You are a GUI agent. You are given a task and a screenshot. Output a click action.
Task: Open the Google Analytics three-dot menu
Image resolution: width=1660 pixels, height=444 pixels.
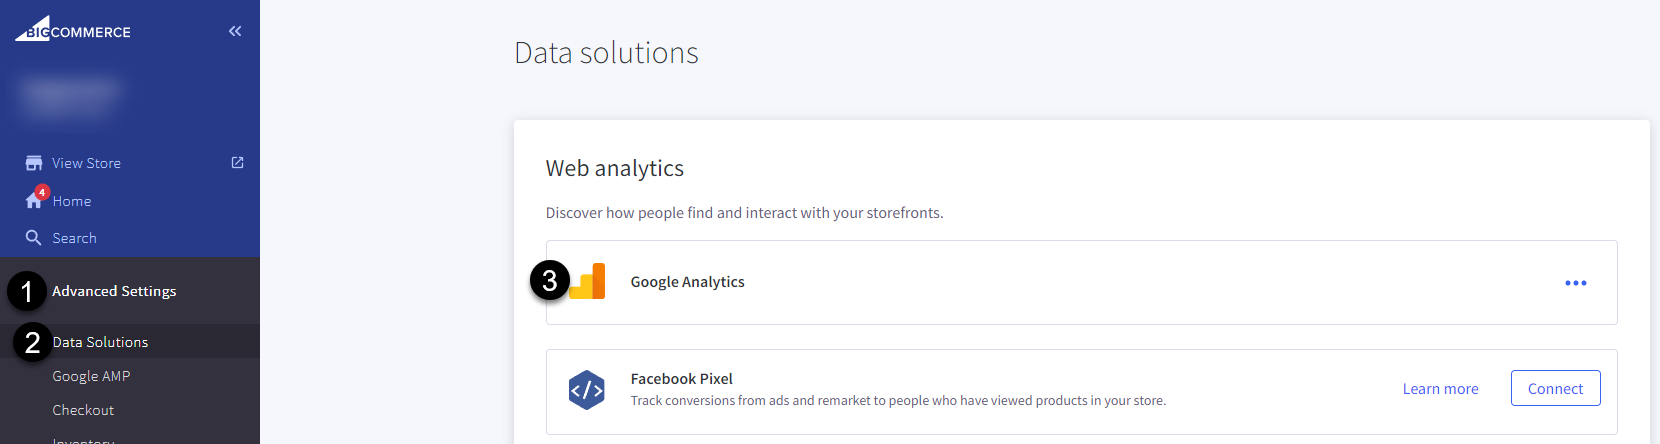click(x=1576, y=283)
